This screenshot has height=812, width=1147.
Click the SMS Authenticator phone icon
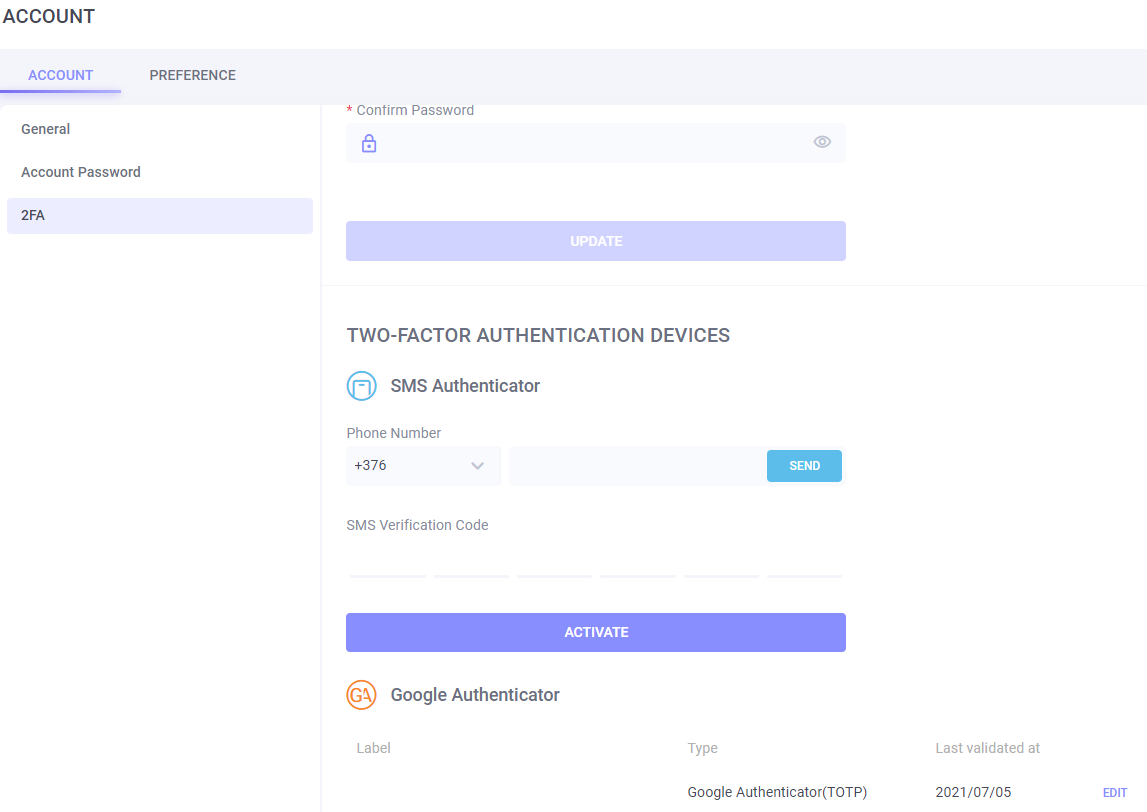[x=361, y=386]
